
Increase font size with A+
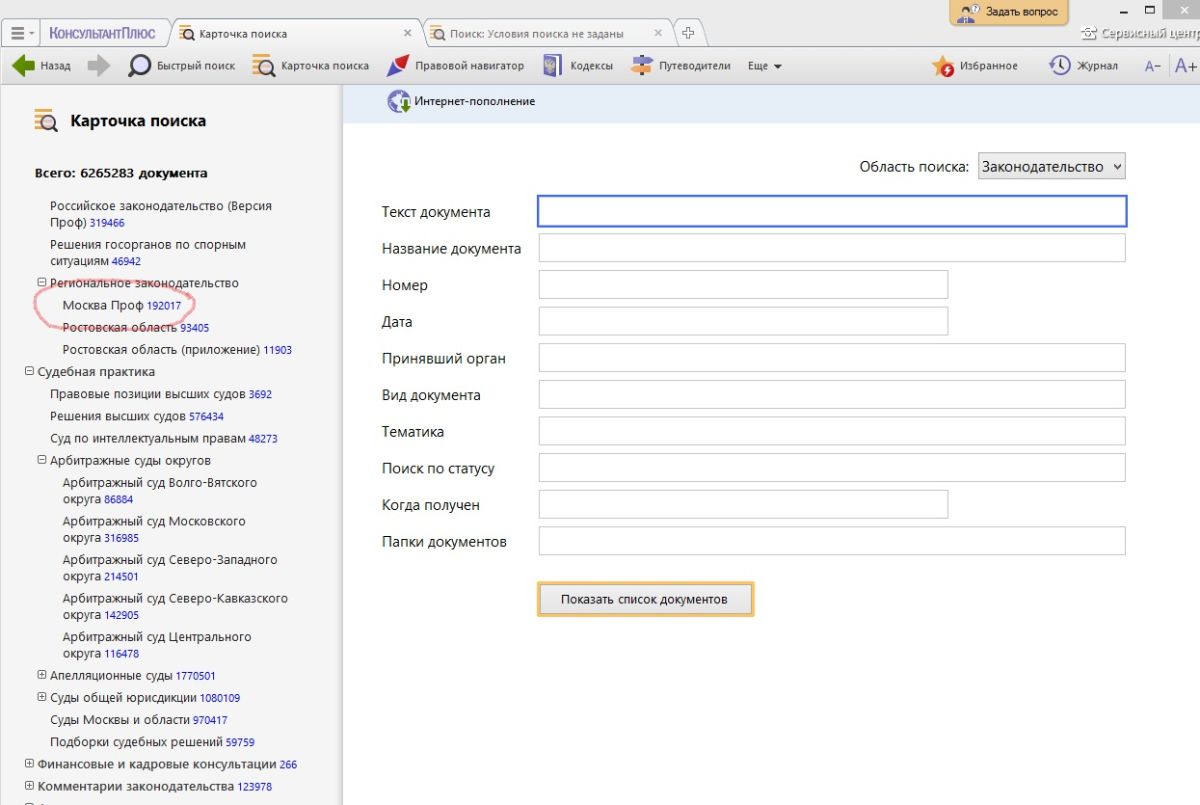coord(1186,66)
